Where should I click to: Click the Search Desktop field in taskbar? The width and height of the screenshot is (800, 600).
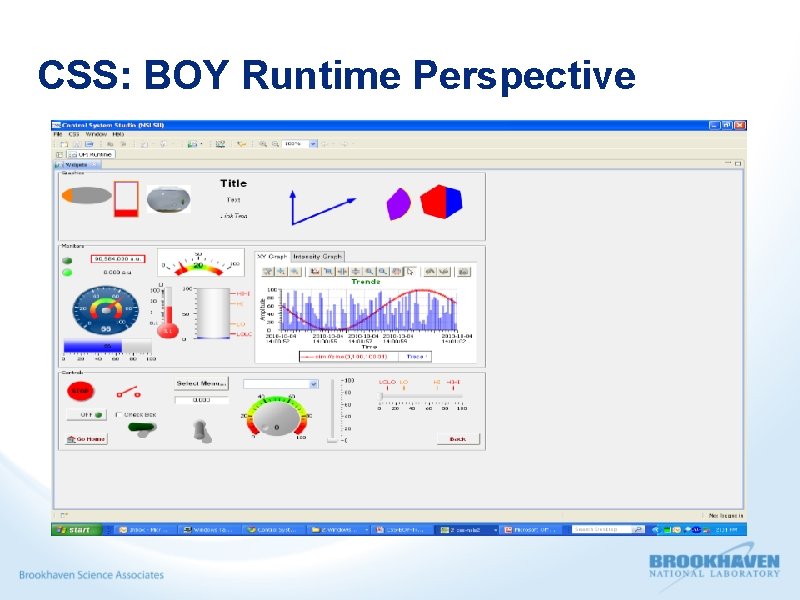602,530
